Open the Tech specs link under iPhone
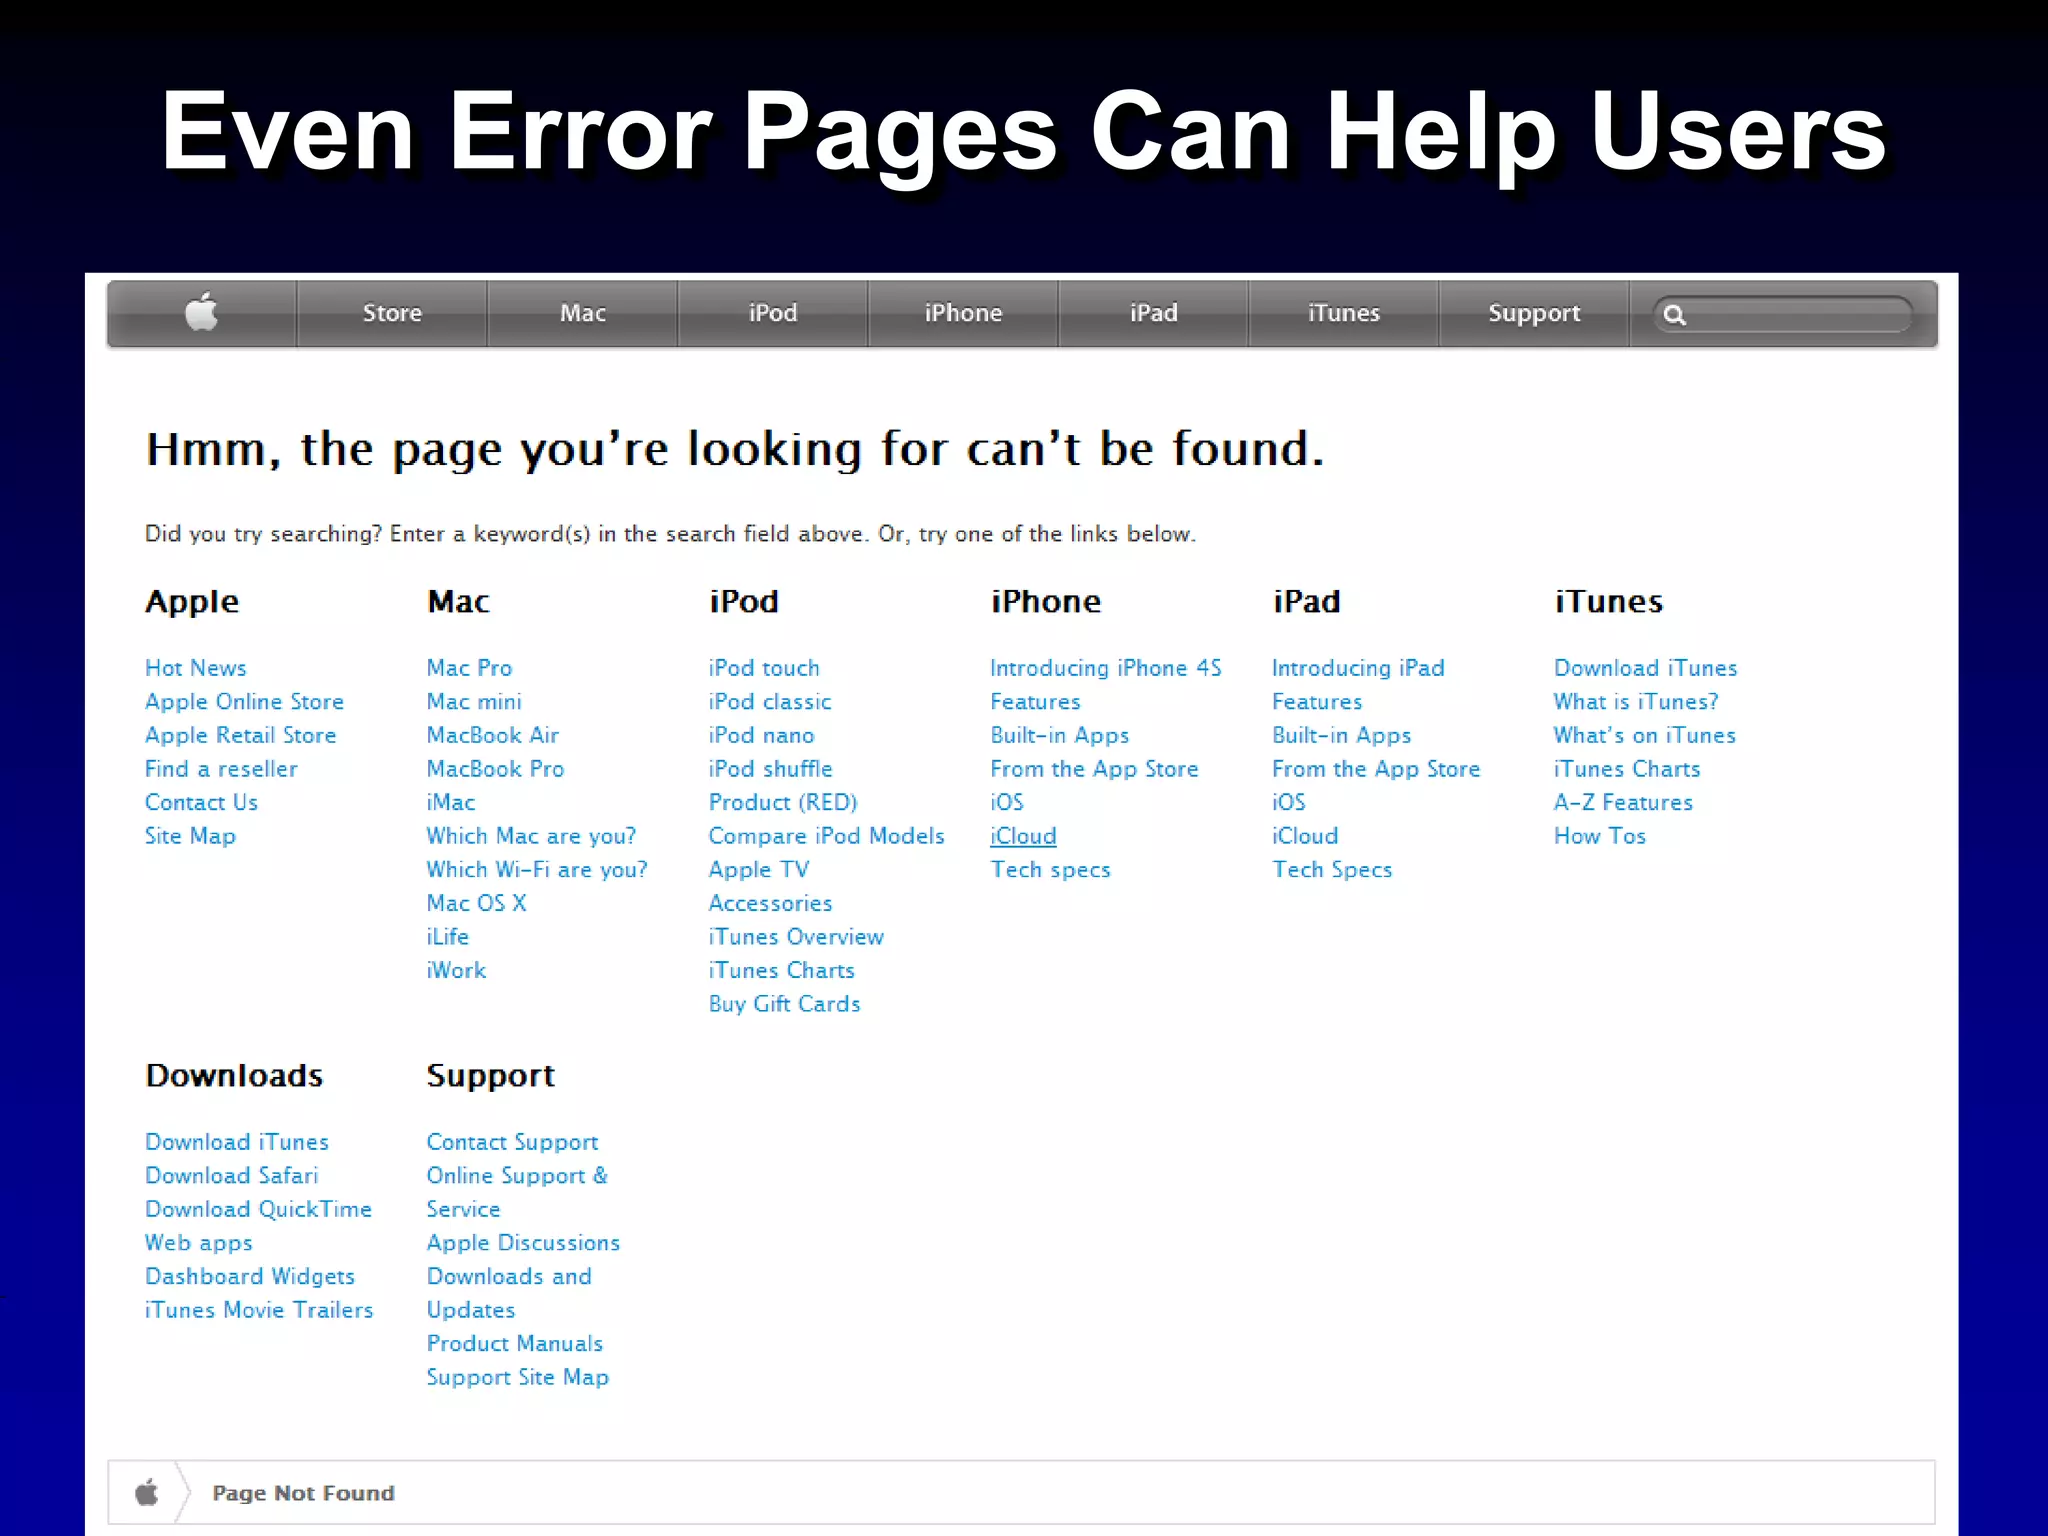The image size is (2048, 1536). pos(1051,870)
